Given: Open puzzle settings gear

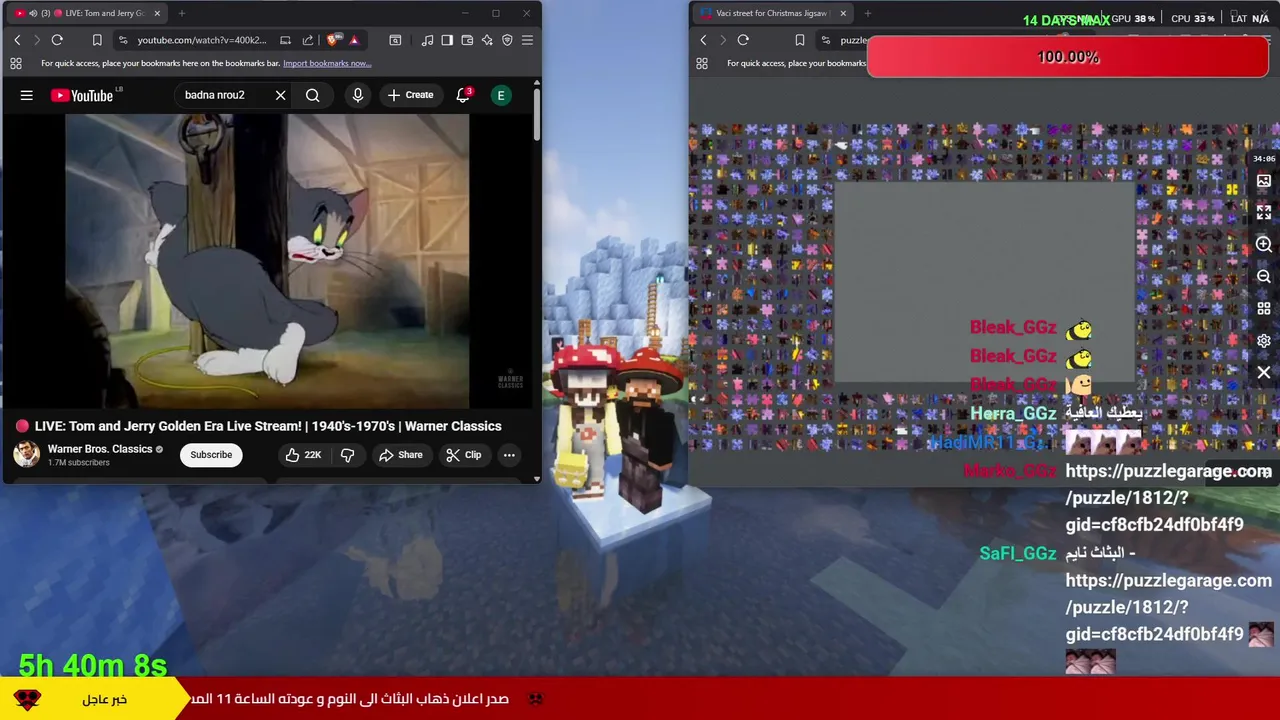Looking at the screenshot, I should [x=1264, y=341].
